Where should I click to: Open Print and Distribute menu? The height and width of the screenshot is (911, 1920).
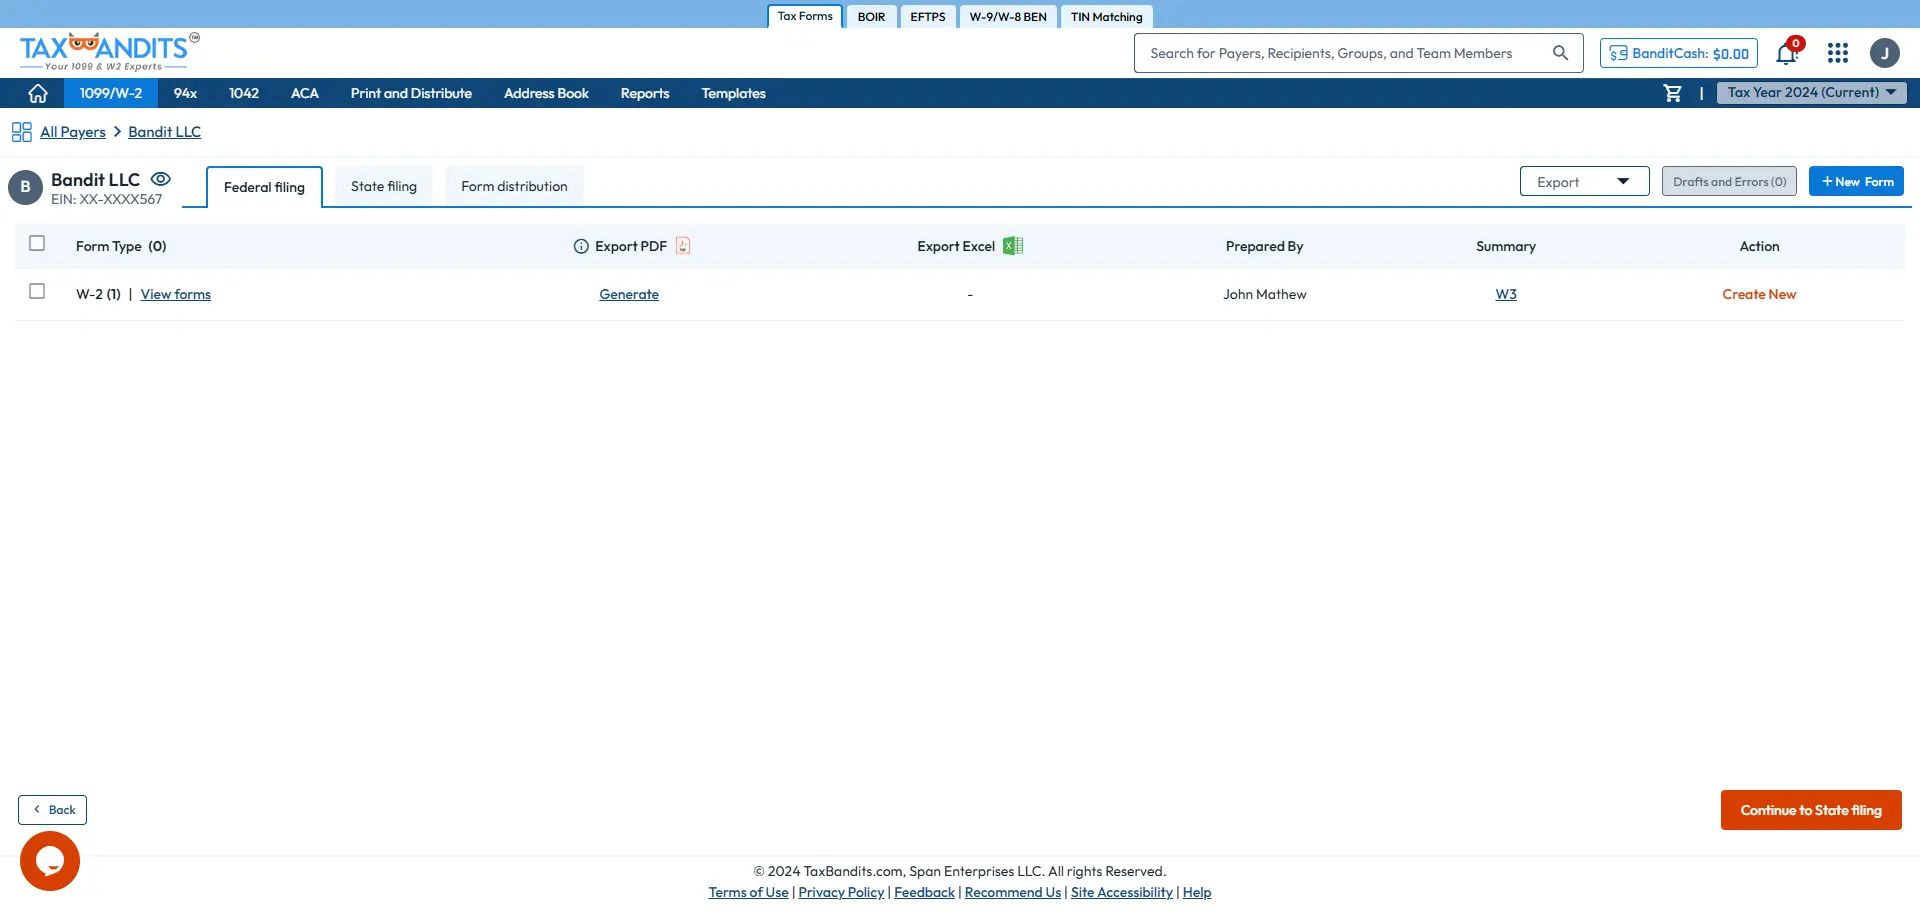point(411,93)
